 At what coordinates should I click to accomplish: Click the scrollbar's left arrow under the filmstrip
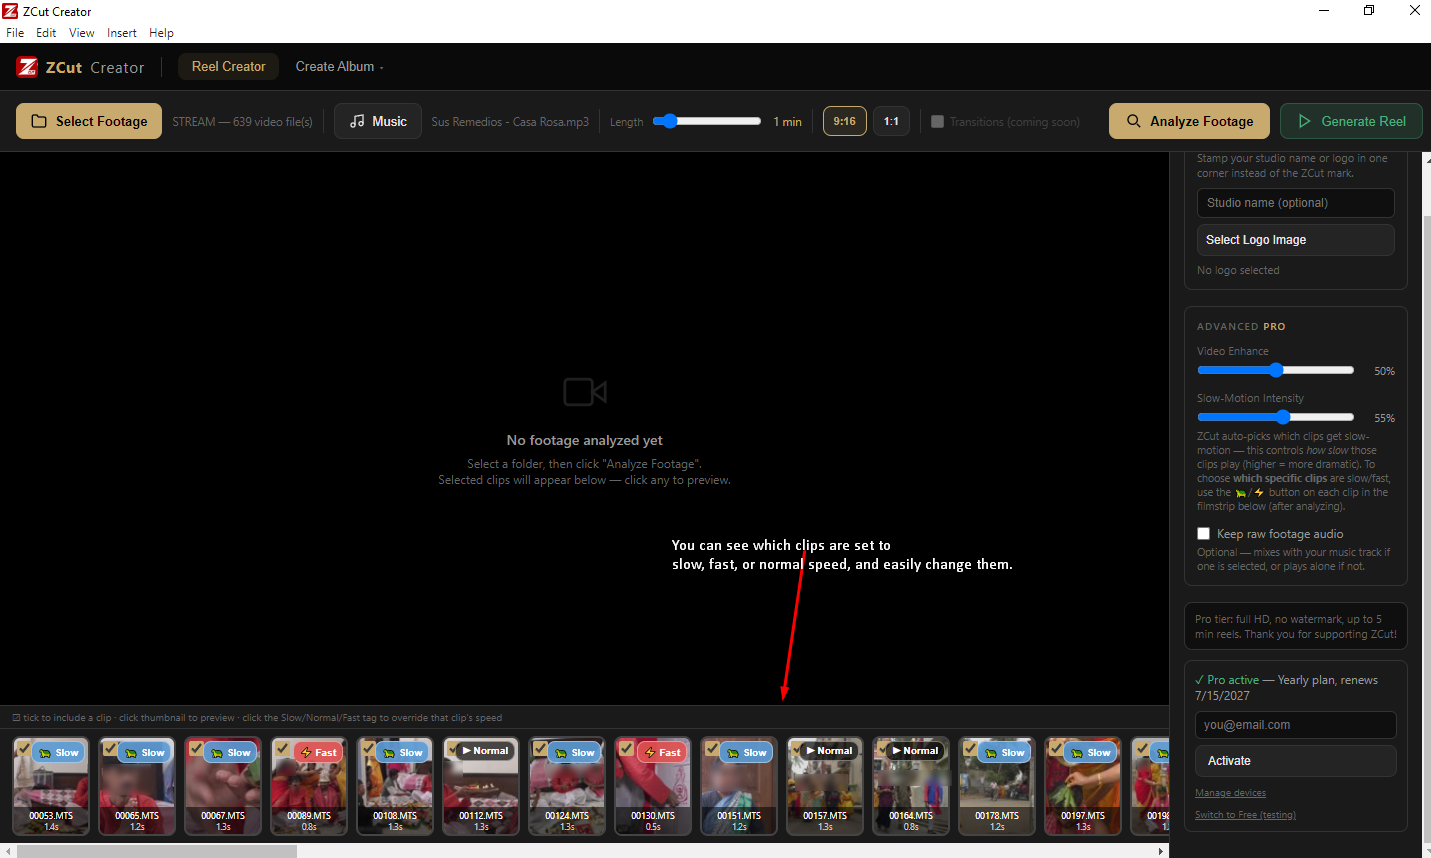[8, 851]
